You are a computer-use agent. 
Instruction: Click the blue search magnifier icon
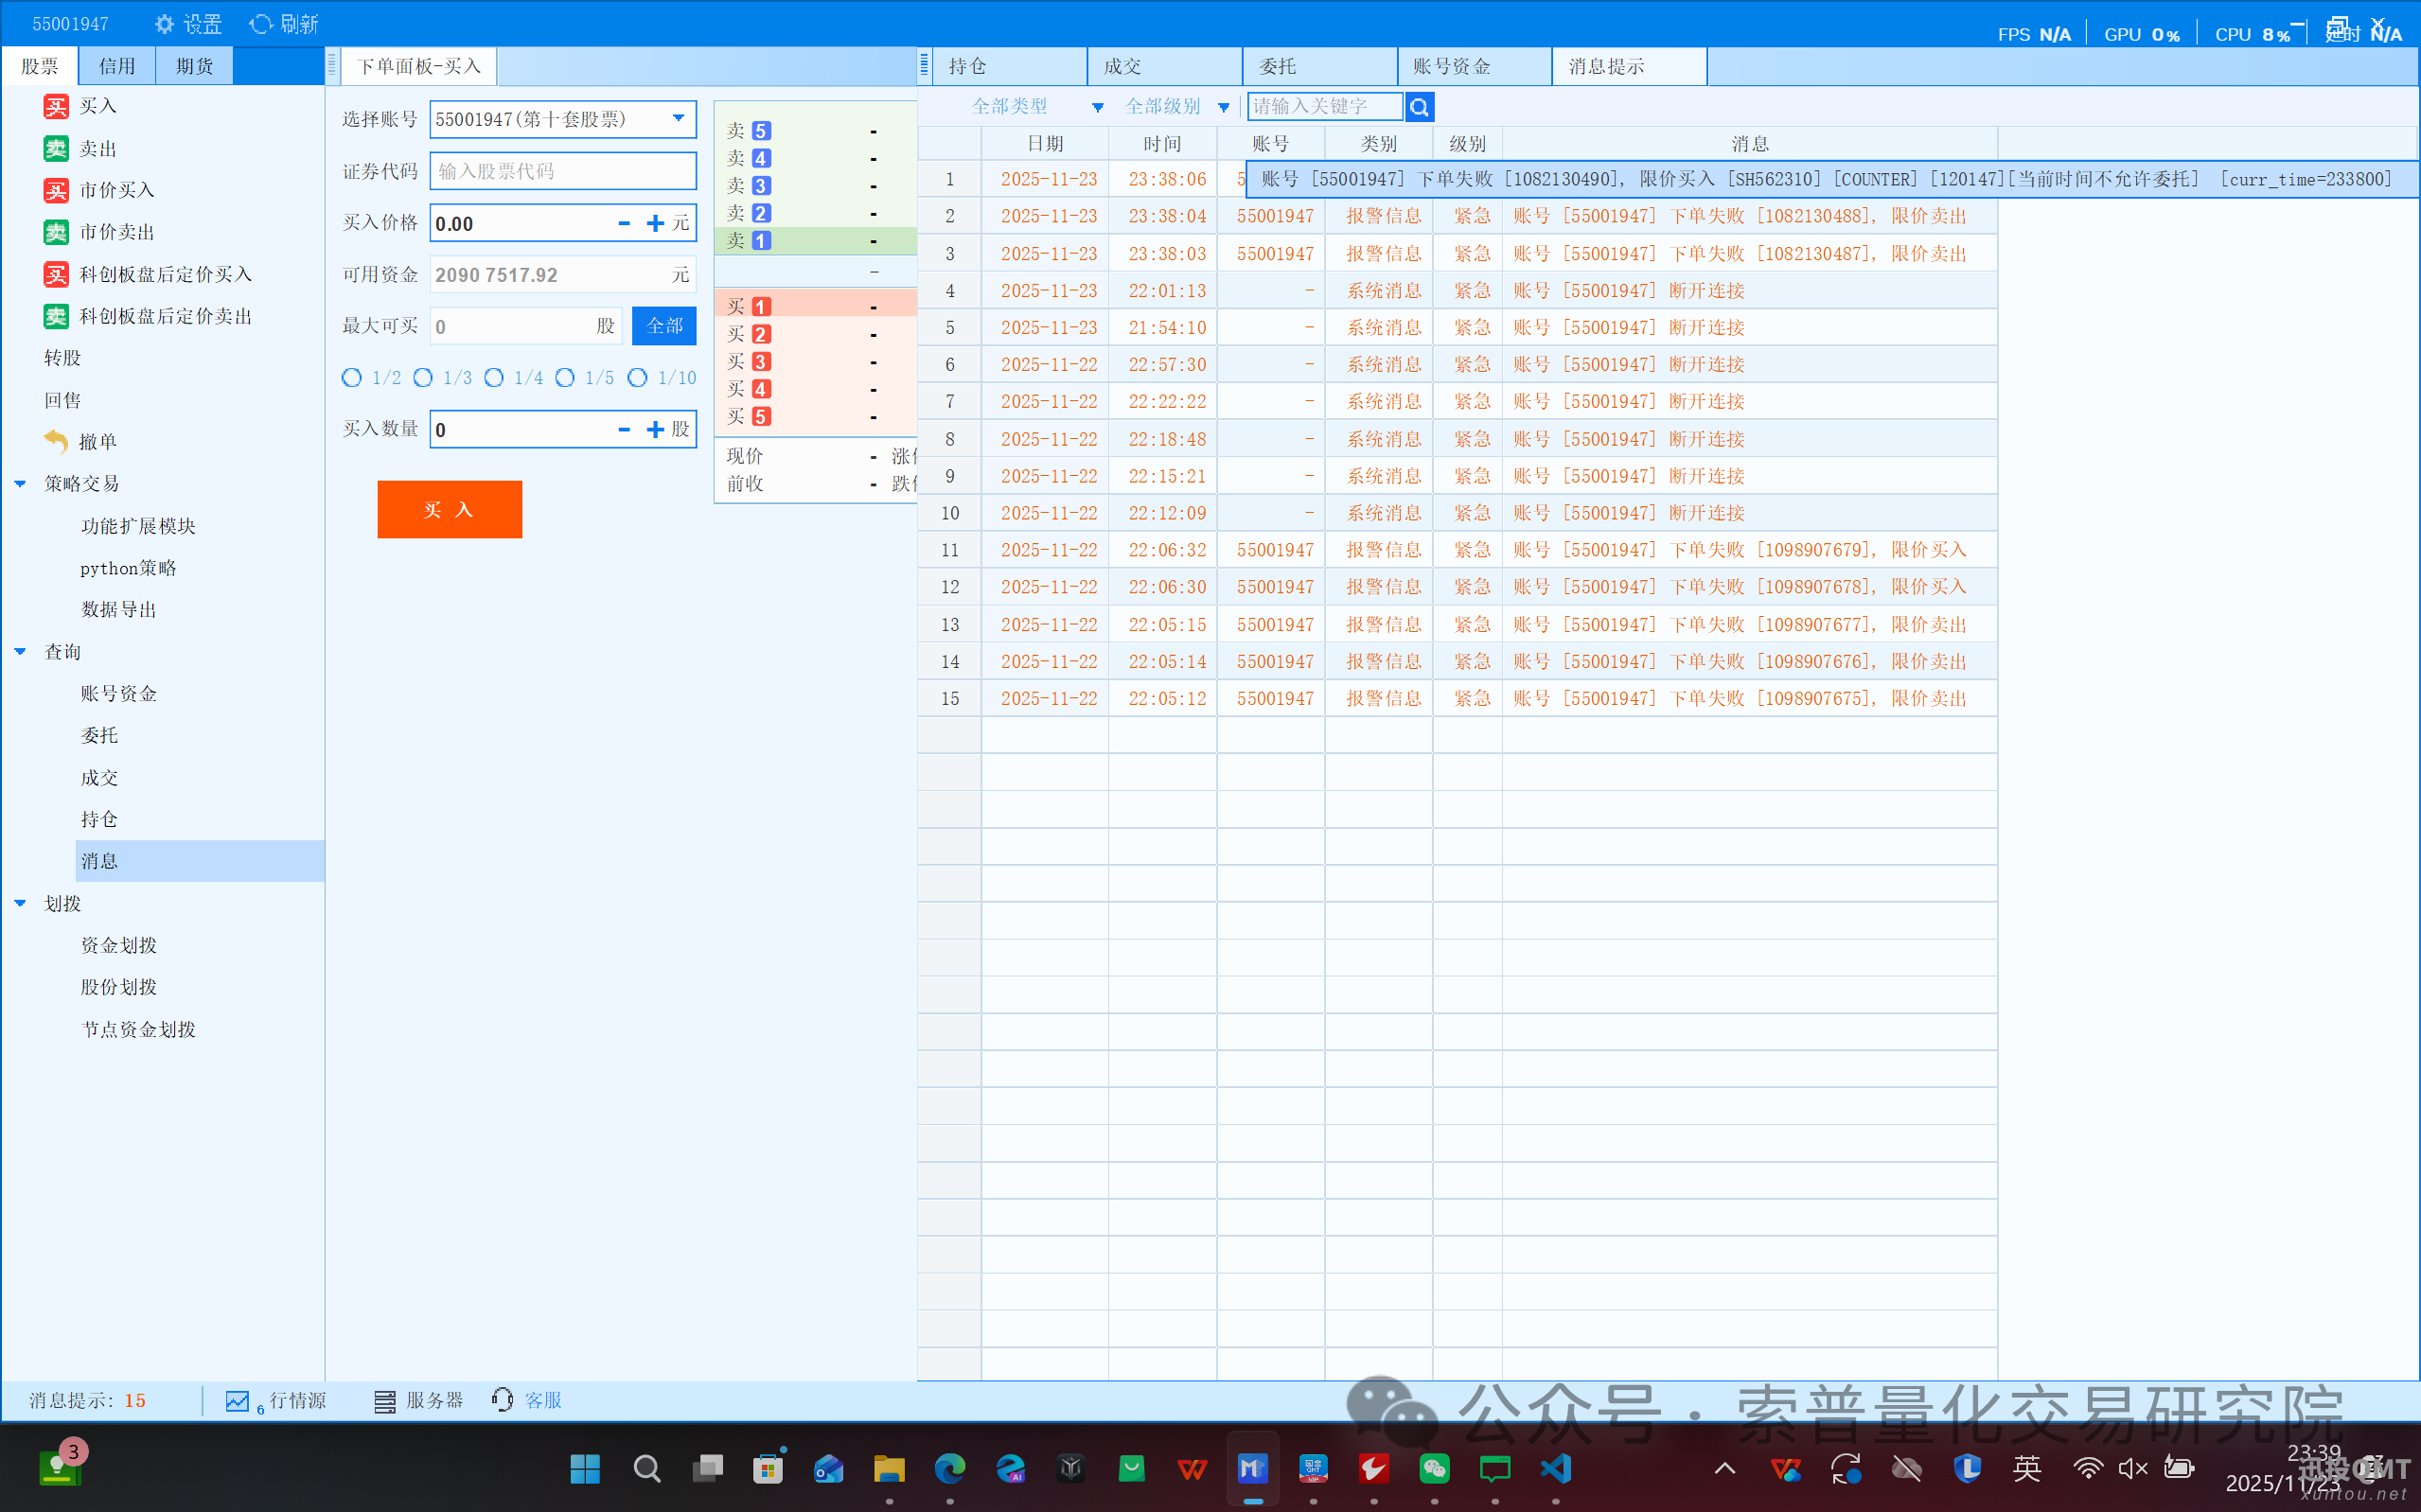[1419, 107]
